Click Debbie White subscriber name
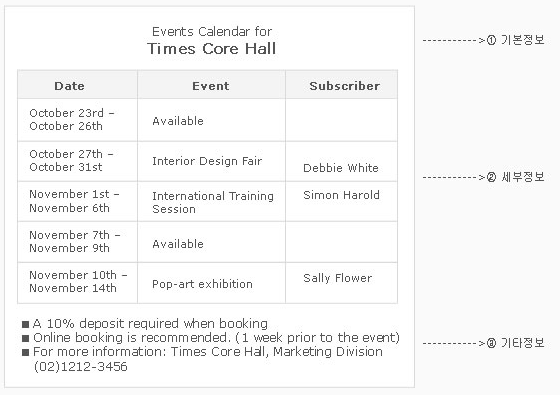Viewport: 560px width, 395px height. click(x=341, y=168)
